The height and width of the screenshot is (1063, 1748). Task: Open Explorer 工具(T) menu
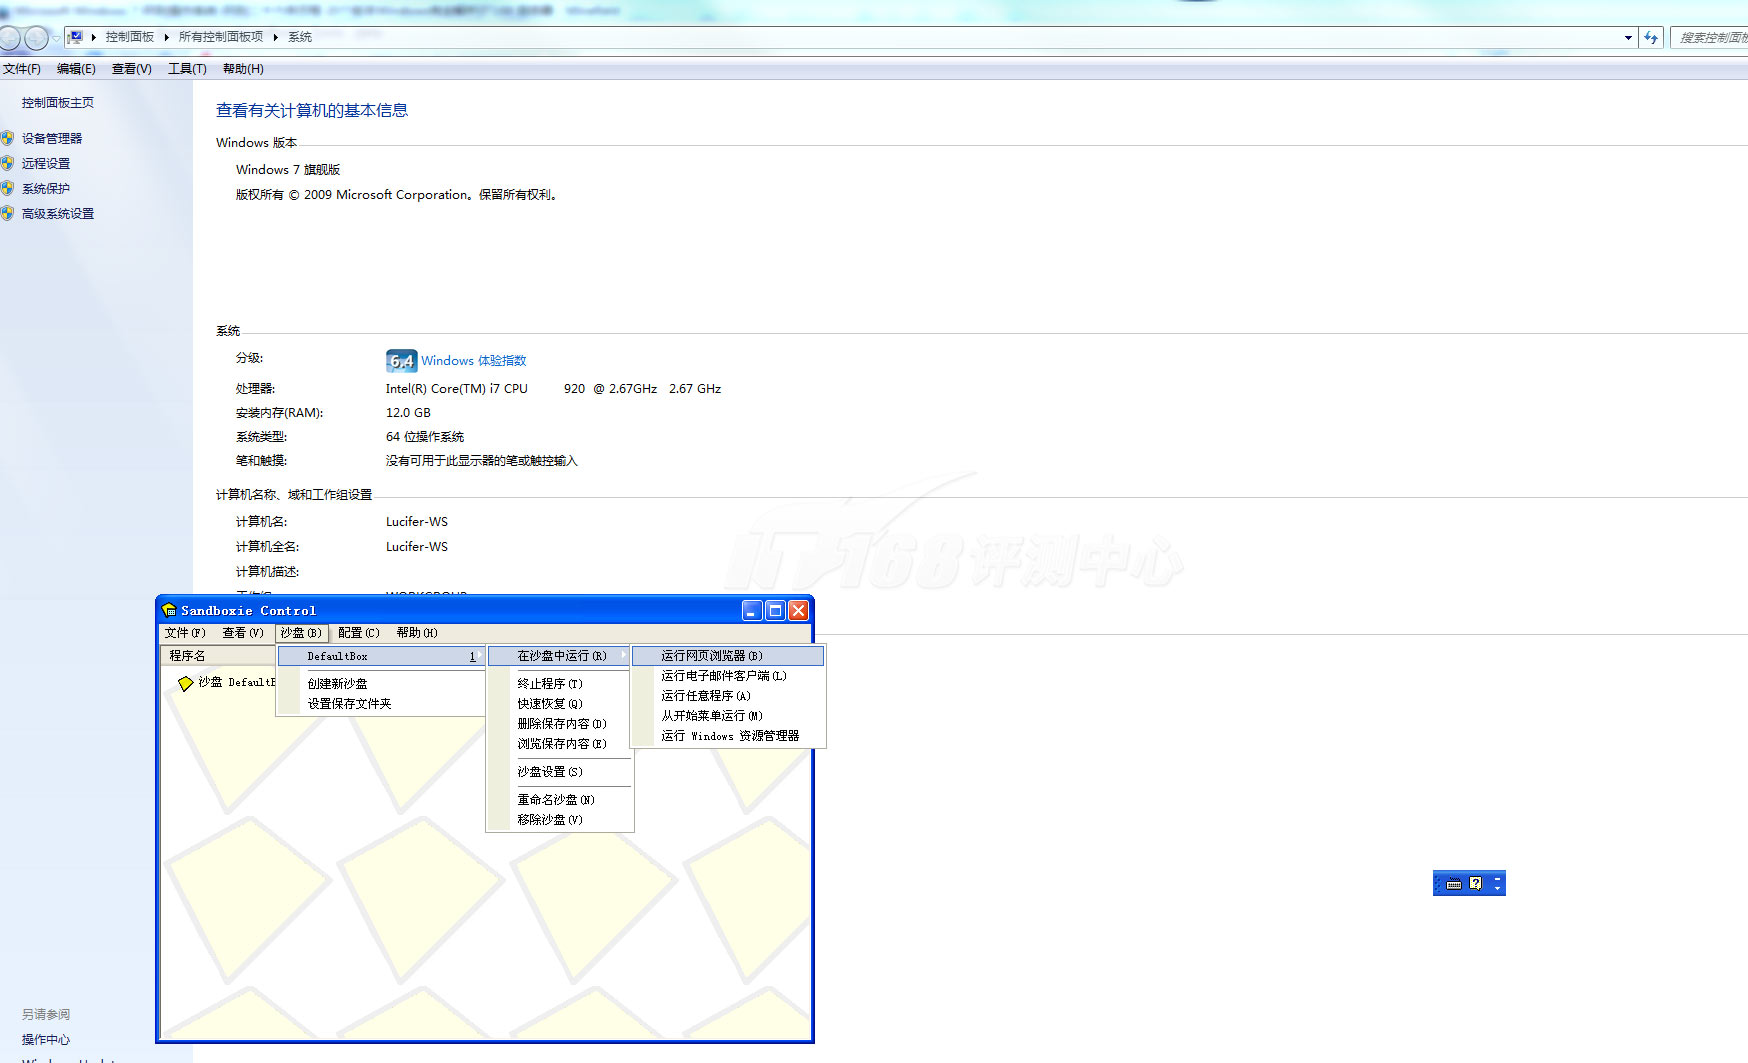[187, 69]
